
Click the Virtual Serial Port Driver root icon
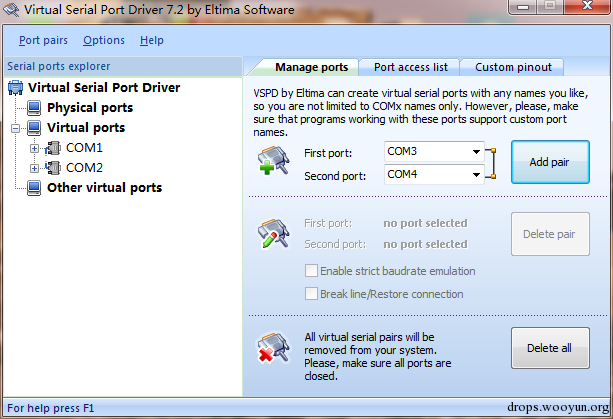[15, 88]
